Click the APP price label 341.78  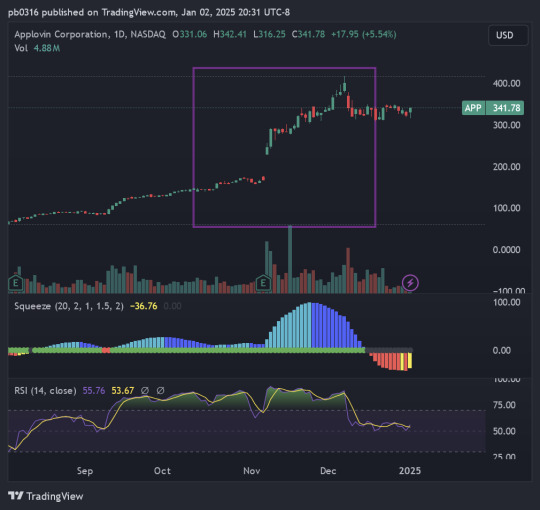[x=493, y=108]
